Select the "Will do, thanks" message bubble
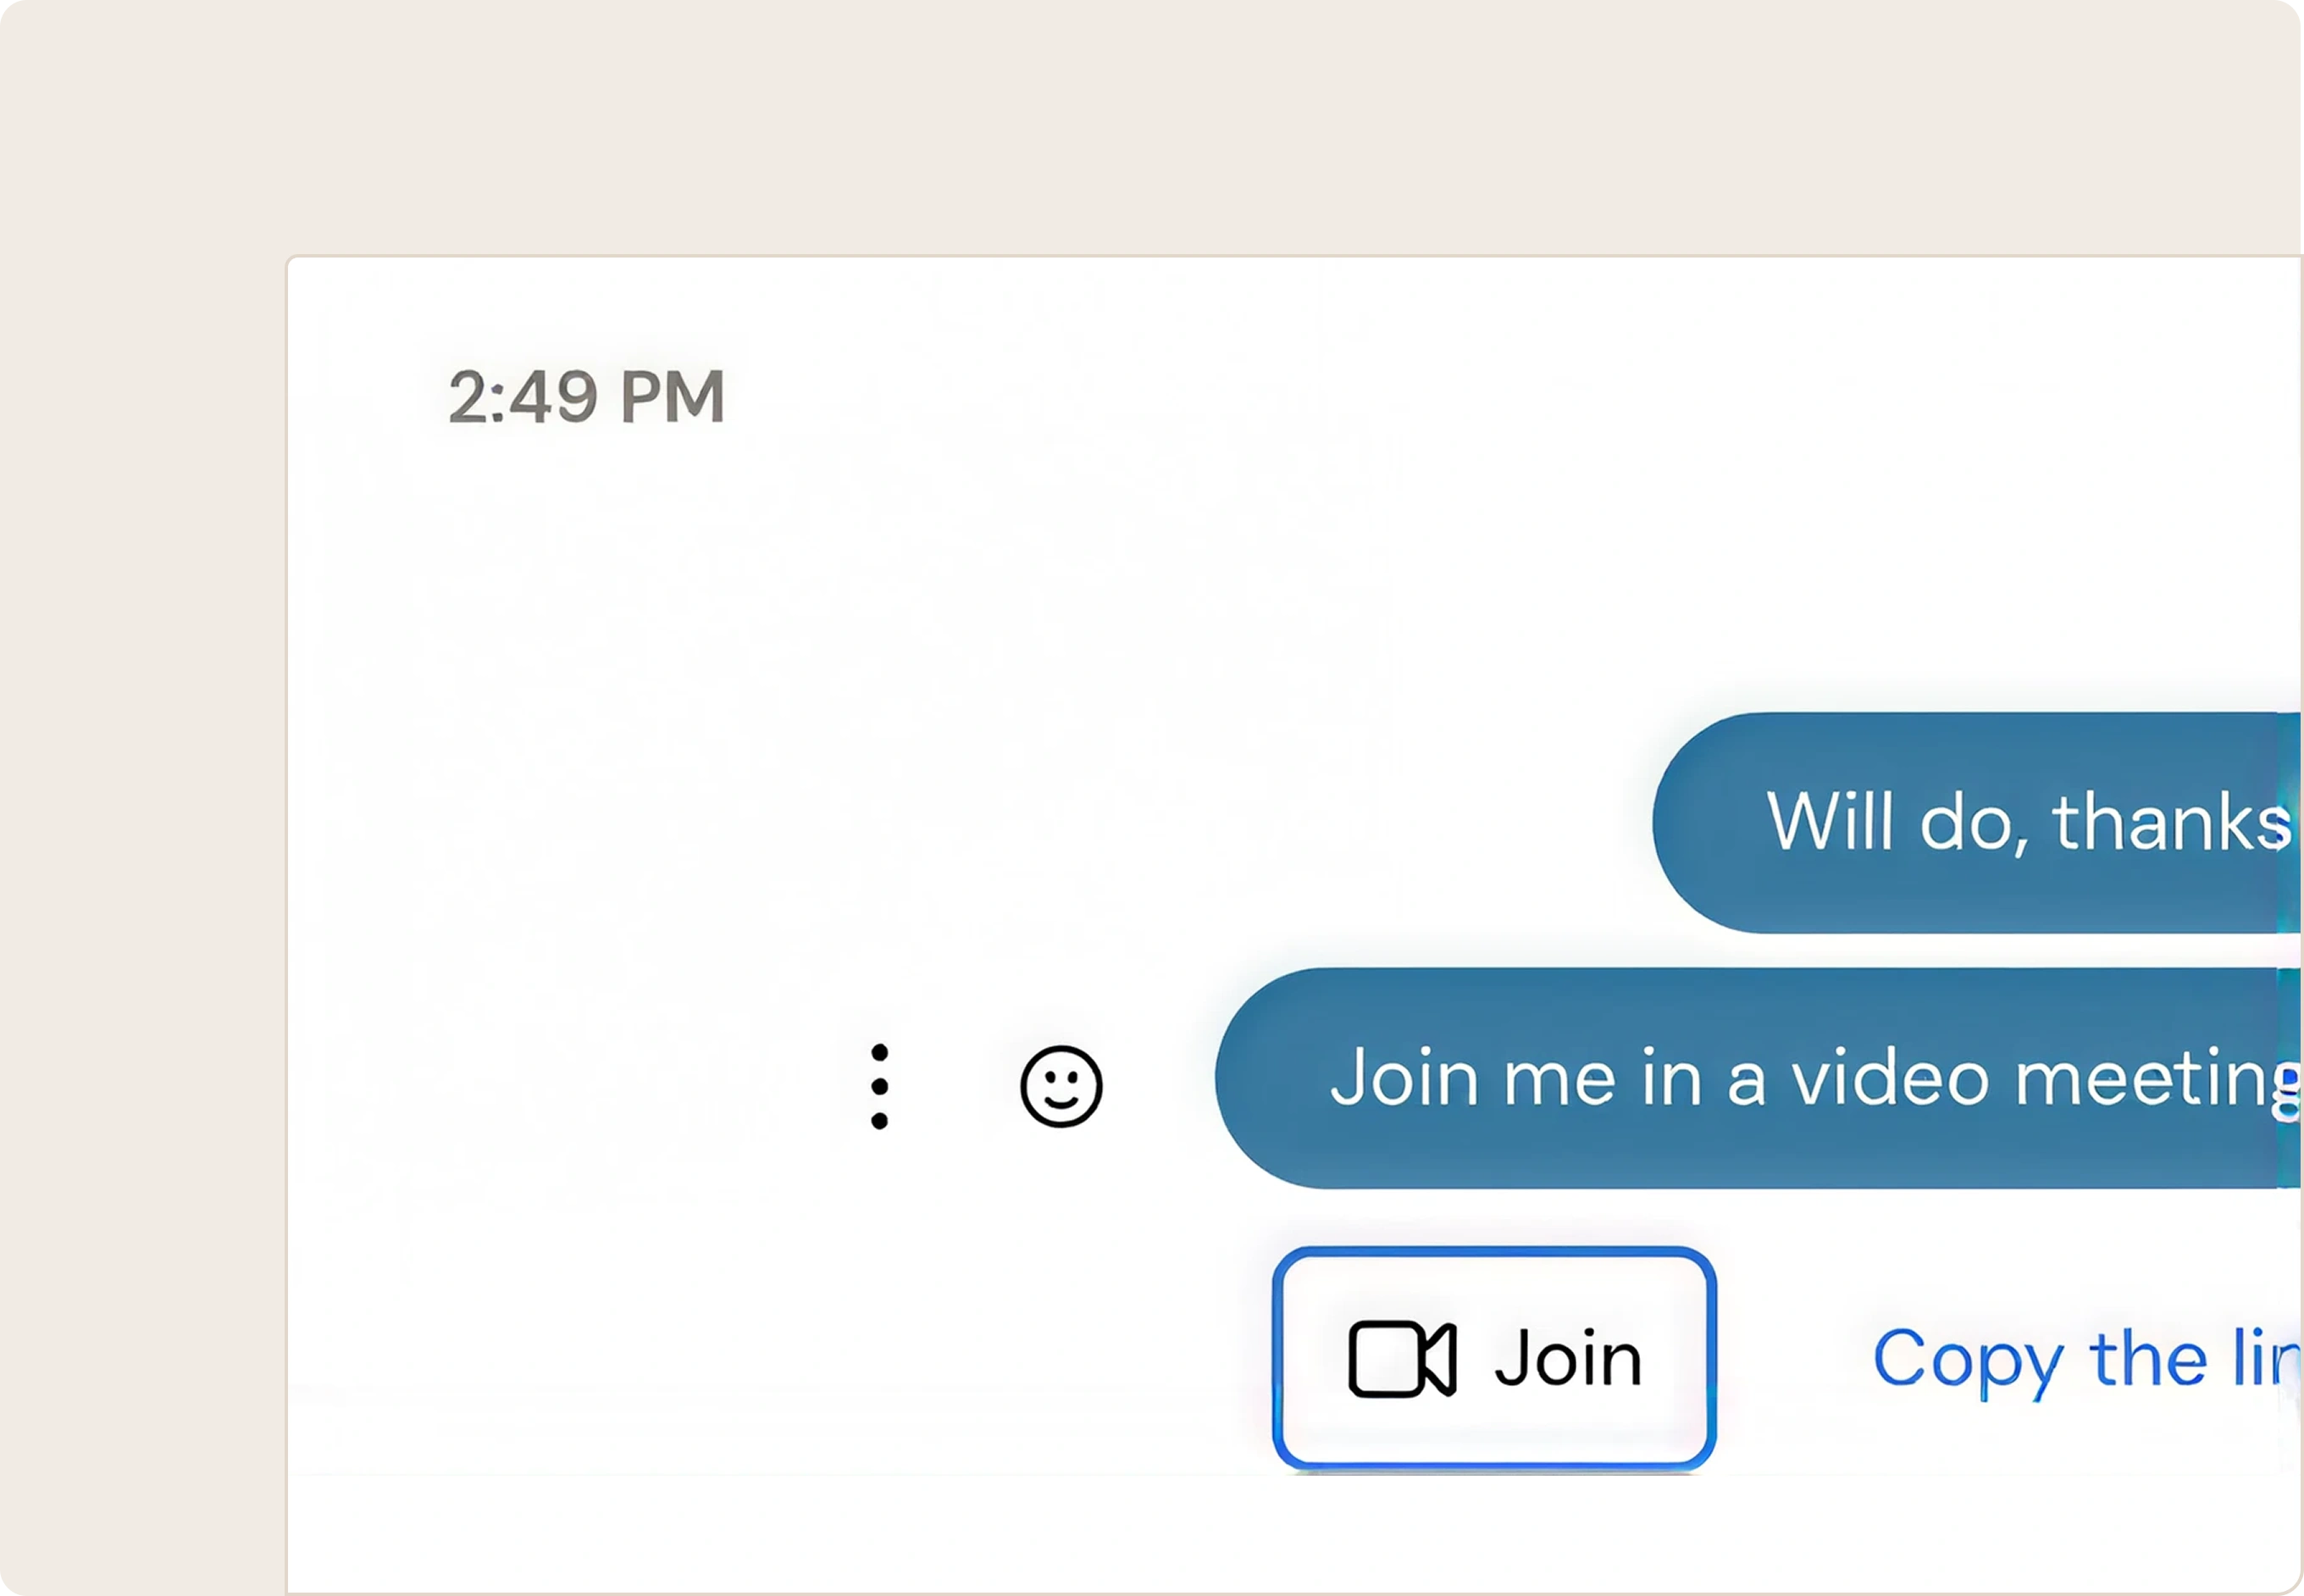 click(1977, 822)
